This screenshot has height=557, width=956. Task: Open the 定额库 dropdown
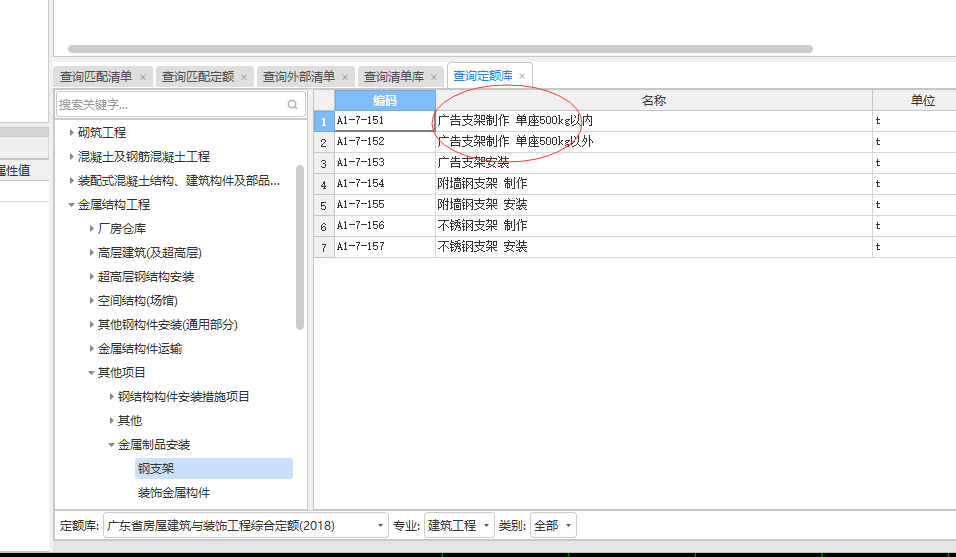(x=246, y=525)
